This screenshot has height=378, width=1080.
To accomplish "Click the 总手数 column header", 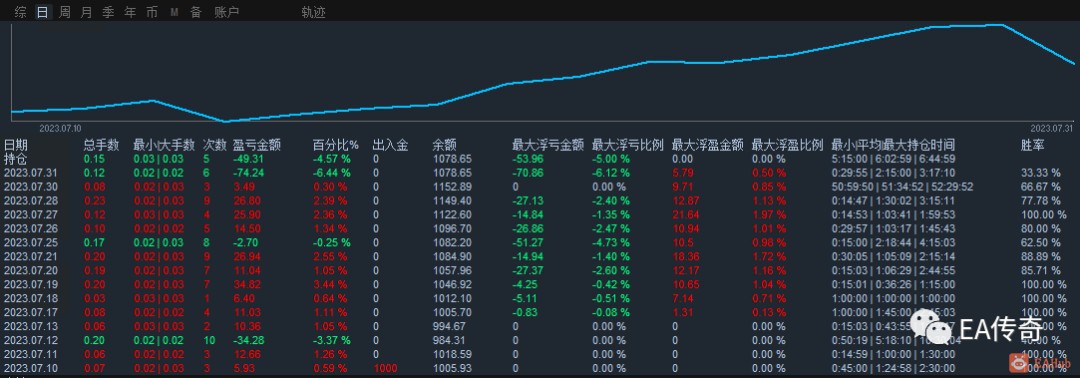I will click(x=101, y=145).
